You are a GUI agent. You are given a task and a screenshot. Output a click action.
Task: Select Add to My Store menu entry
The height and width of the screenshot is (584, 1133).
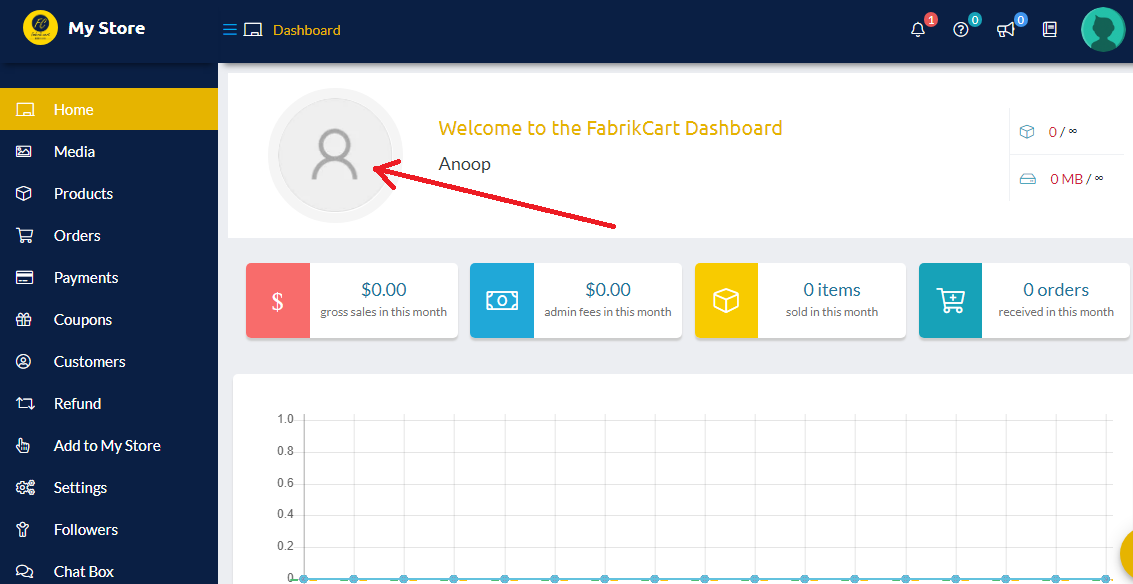[x=109, y=445]
